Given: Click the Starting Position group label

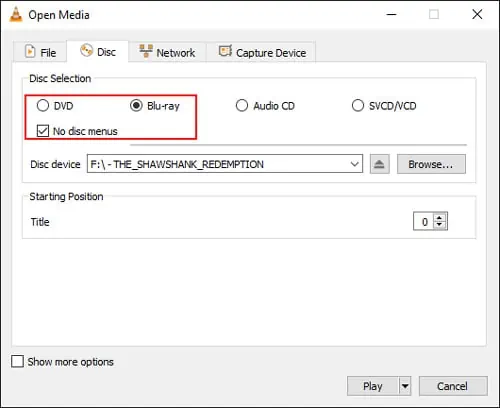Looking at the screenshot, I should point(66,197).
